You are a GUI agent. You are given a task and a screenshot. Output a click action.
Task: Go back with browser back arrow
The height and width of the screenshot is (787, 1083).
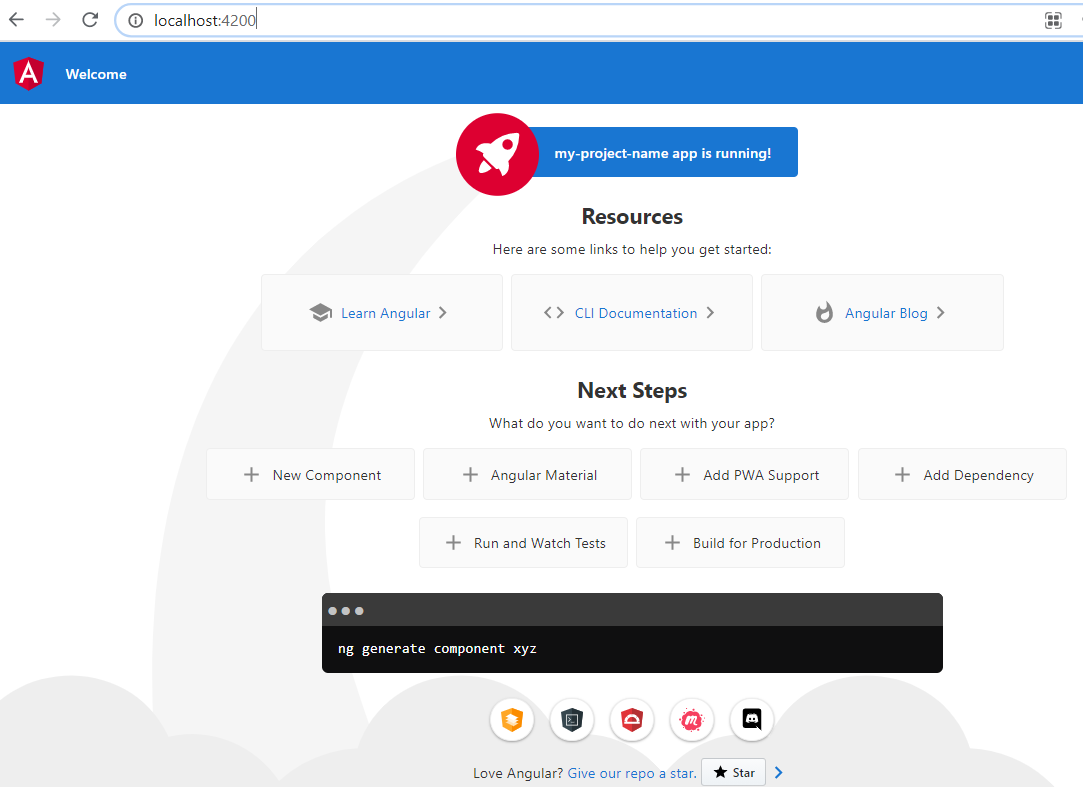(x=17, y=20)
